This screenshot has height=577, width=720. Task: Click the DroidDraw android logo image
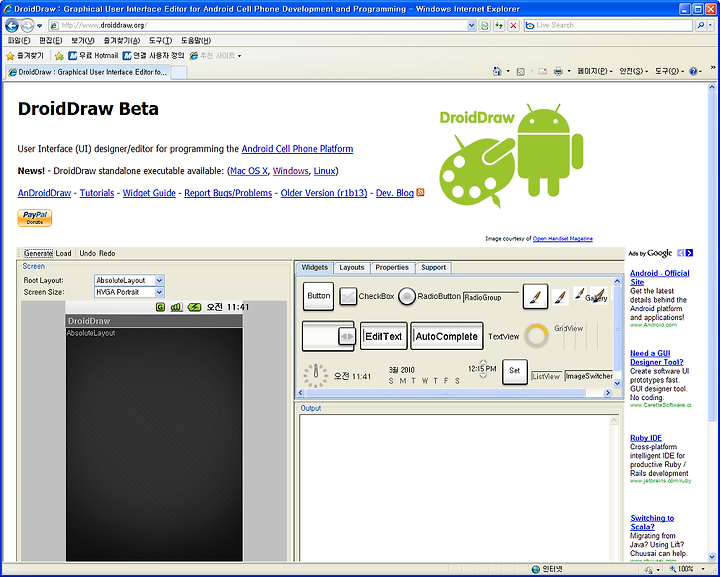[511, 156]
